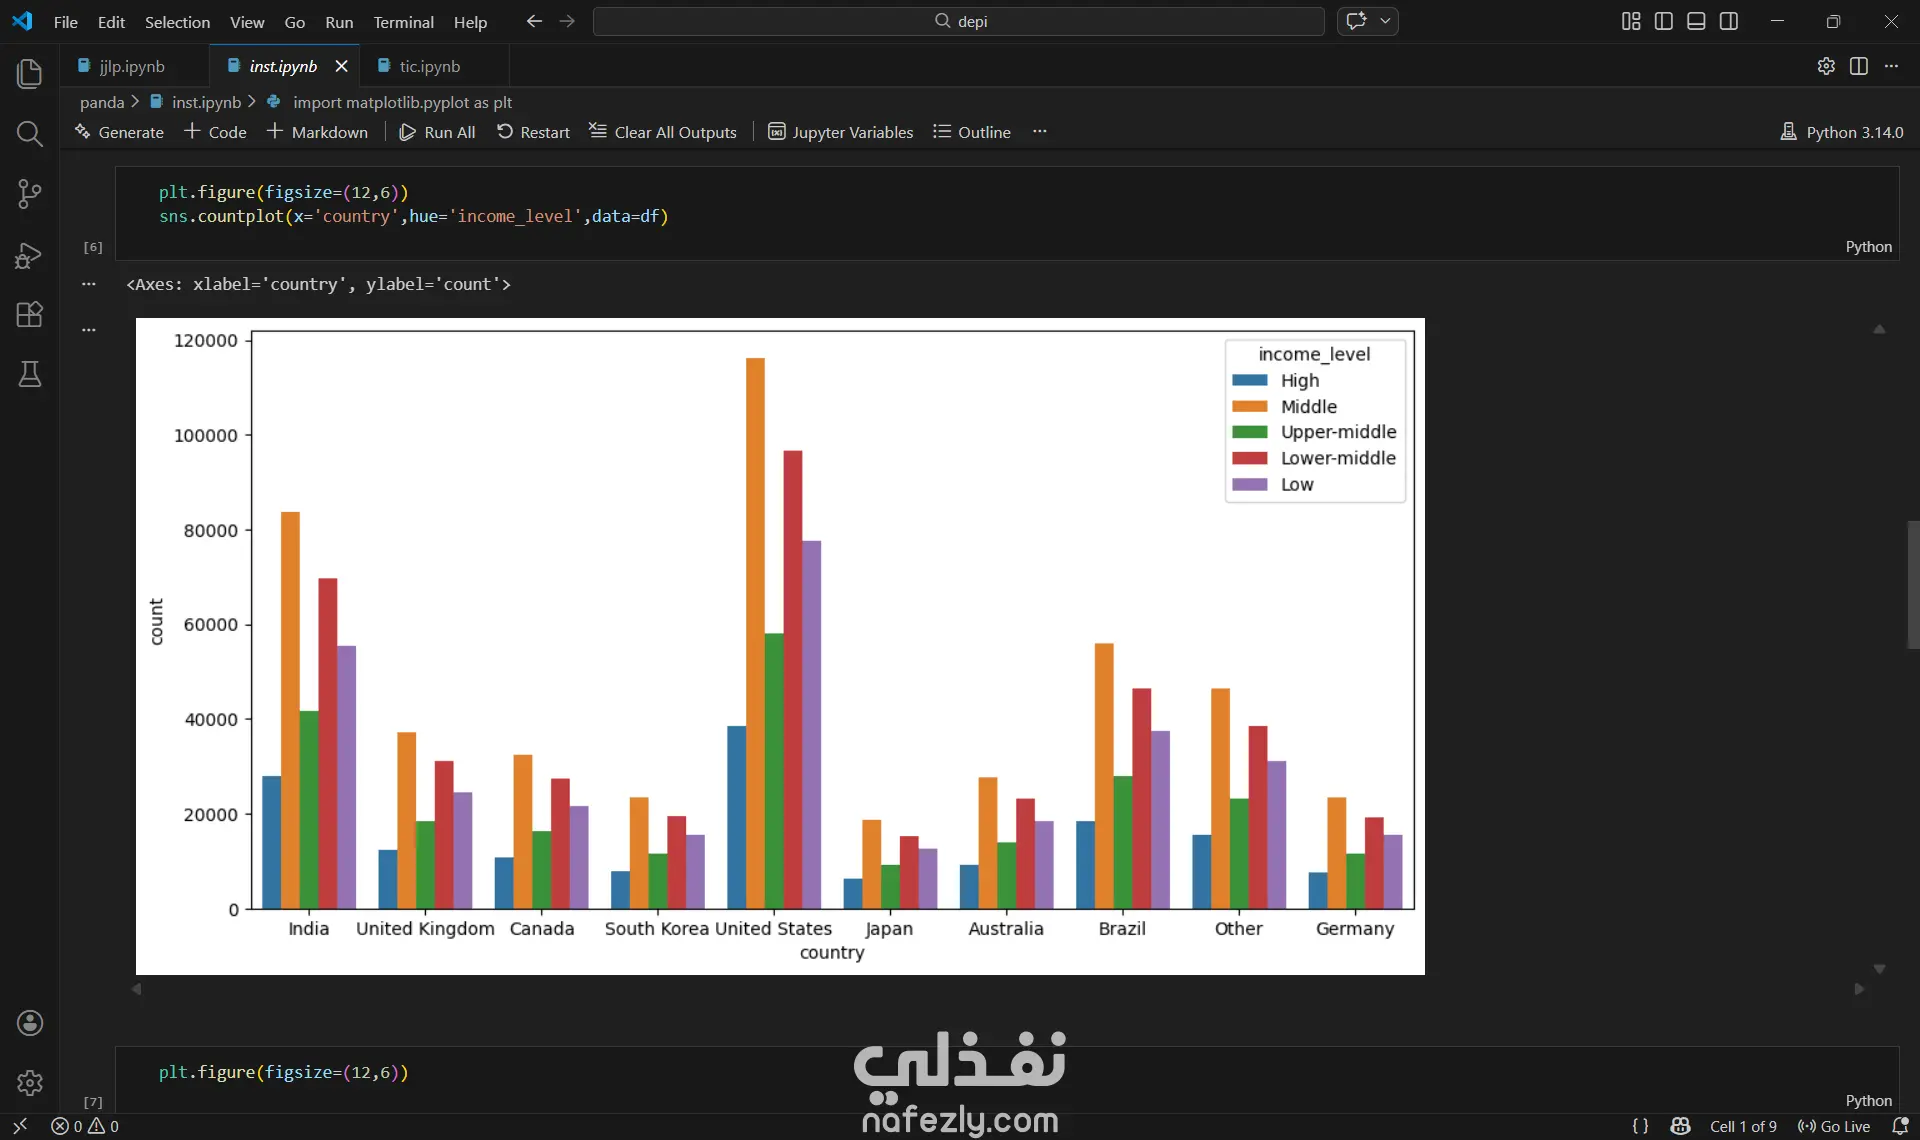
Task: Click Clear All Outputs
Action: [662, 132]
